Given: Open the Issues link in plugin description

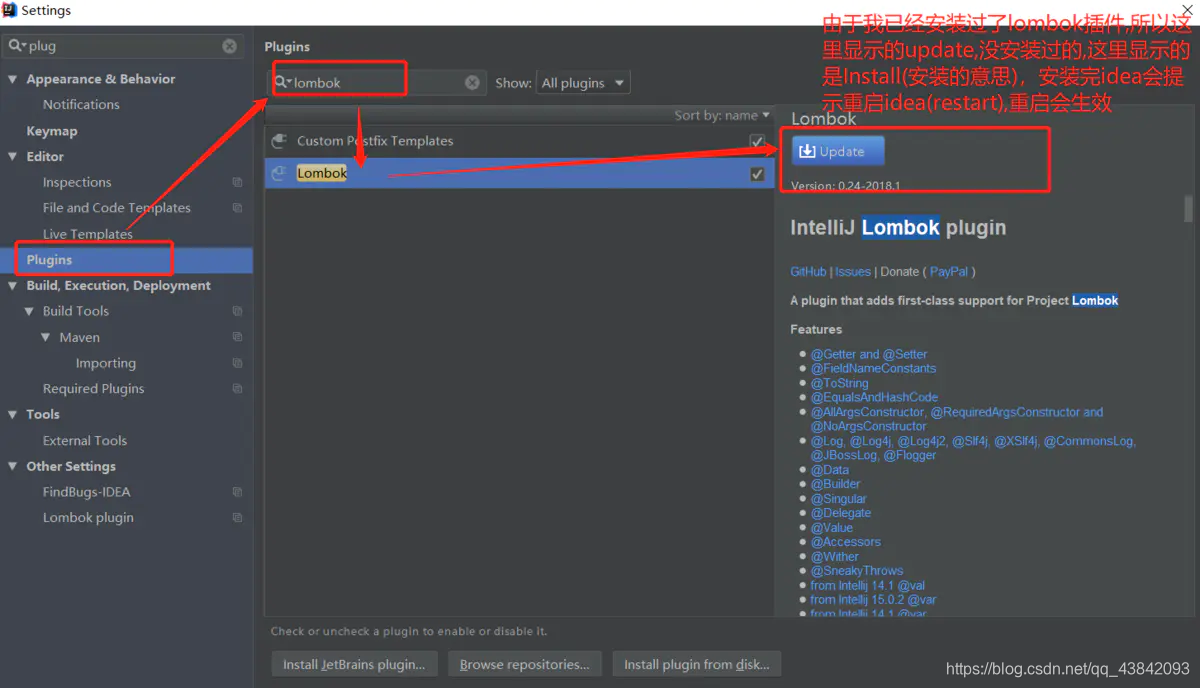Looking at the screenshot, I should [853, 272].
